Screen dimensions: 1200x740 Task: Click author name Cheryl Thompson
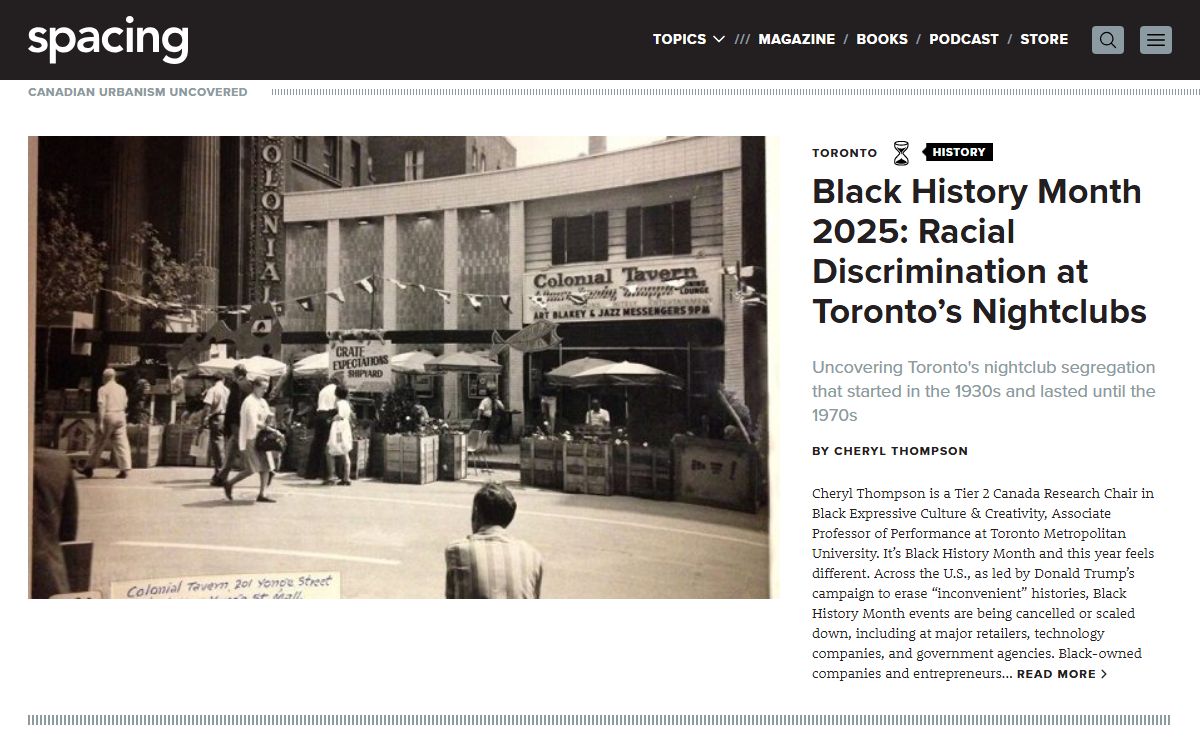(x=901, y=451)
